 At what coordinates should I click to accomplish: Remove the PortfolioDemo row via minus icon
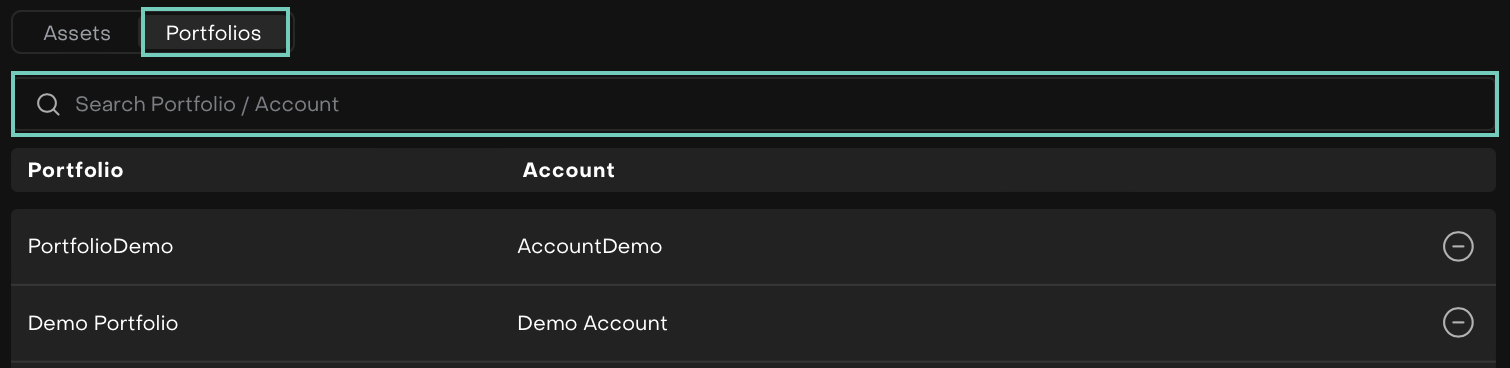click(1458, 246)
